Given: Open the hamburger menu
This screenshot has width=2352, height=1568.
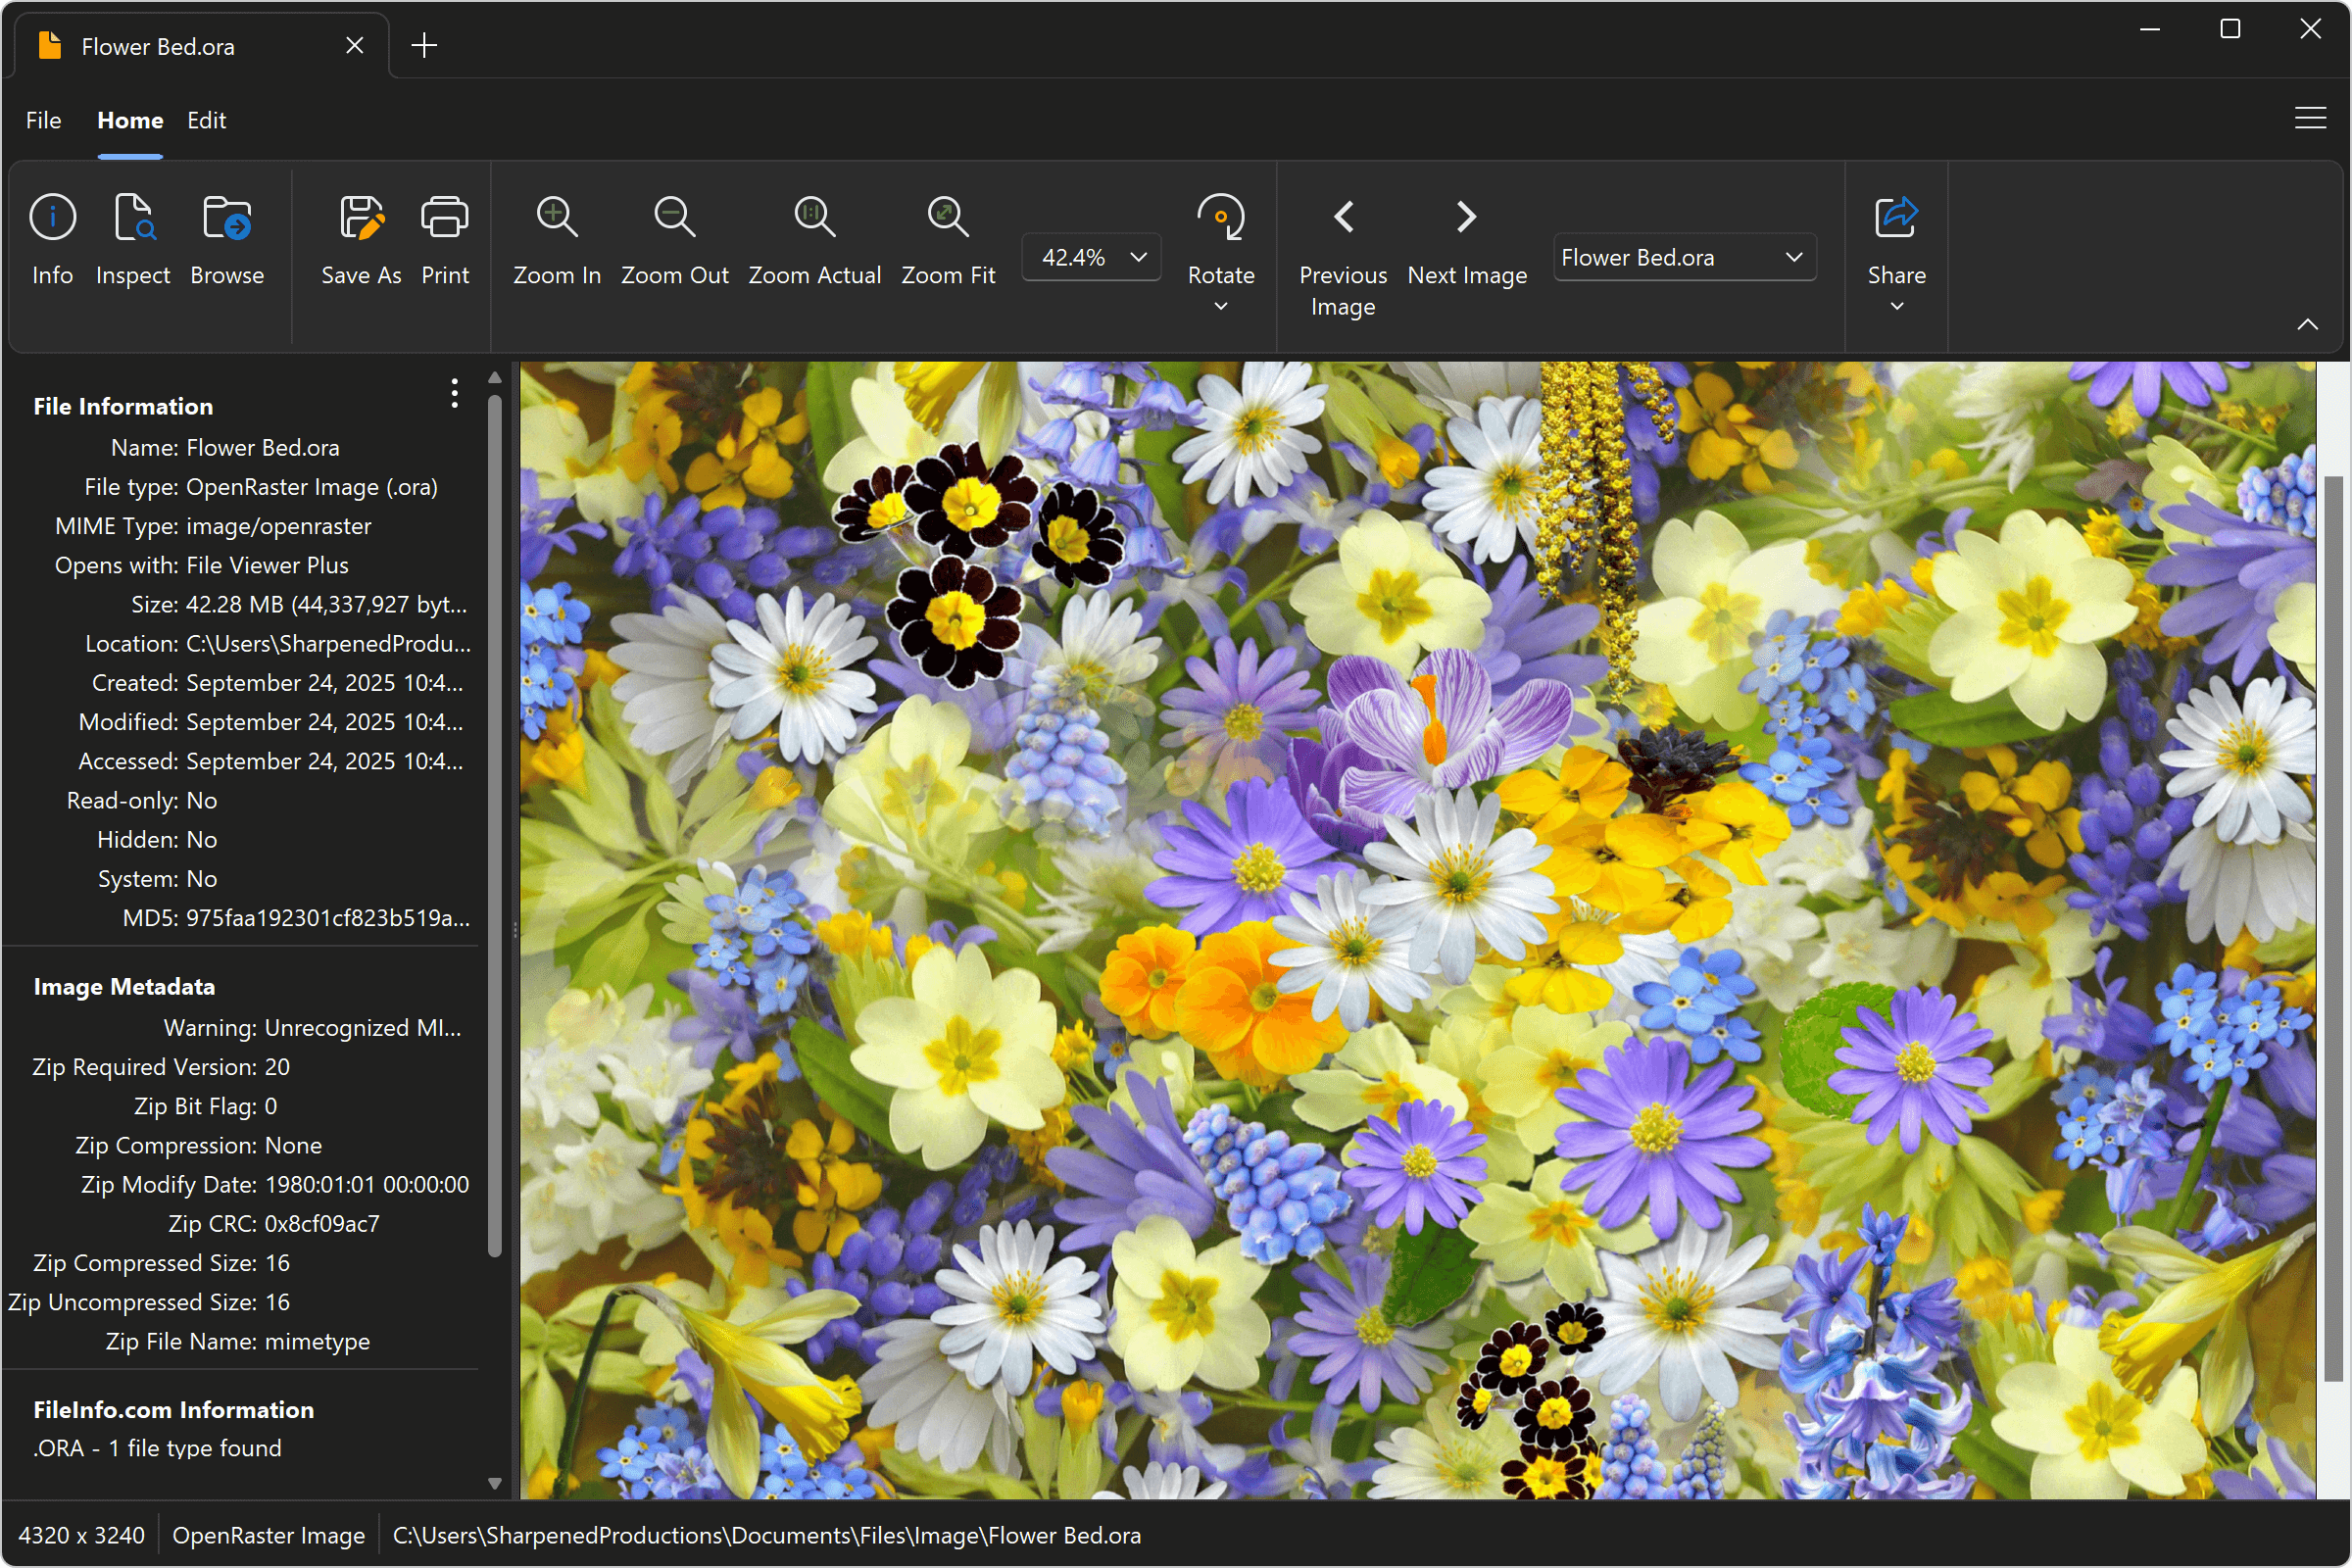Looking at the screenshot, I should [2310, 117].
